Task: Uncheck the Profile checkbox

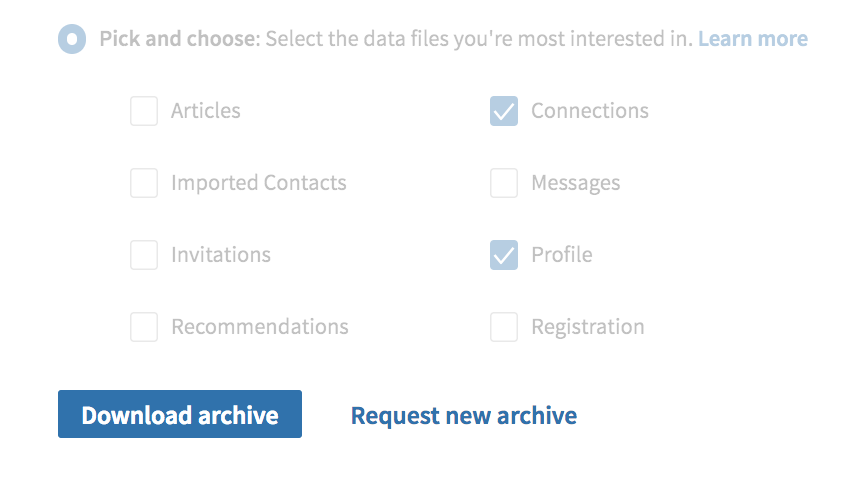Action: tap(504, 255)
